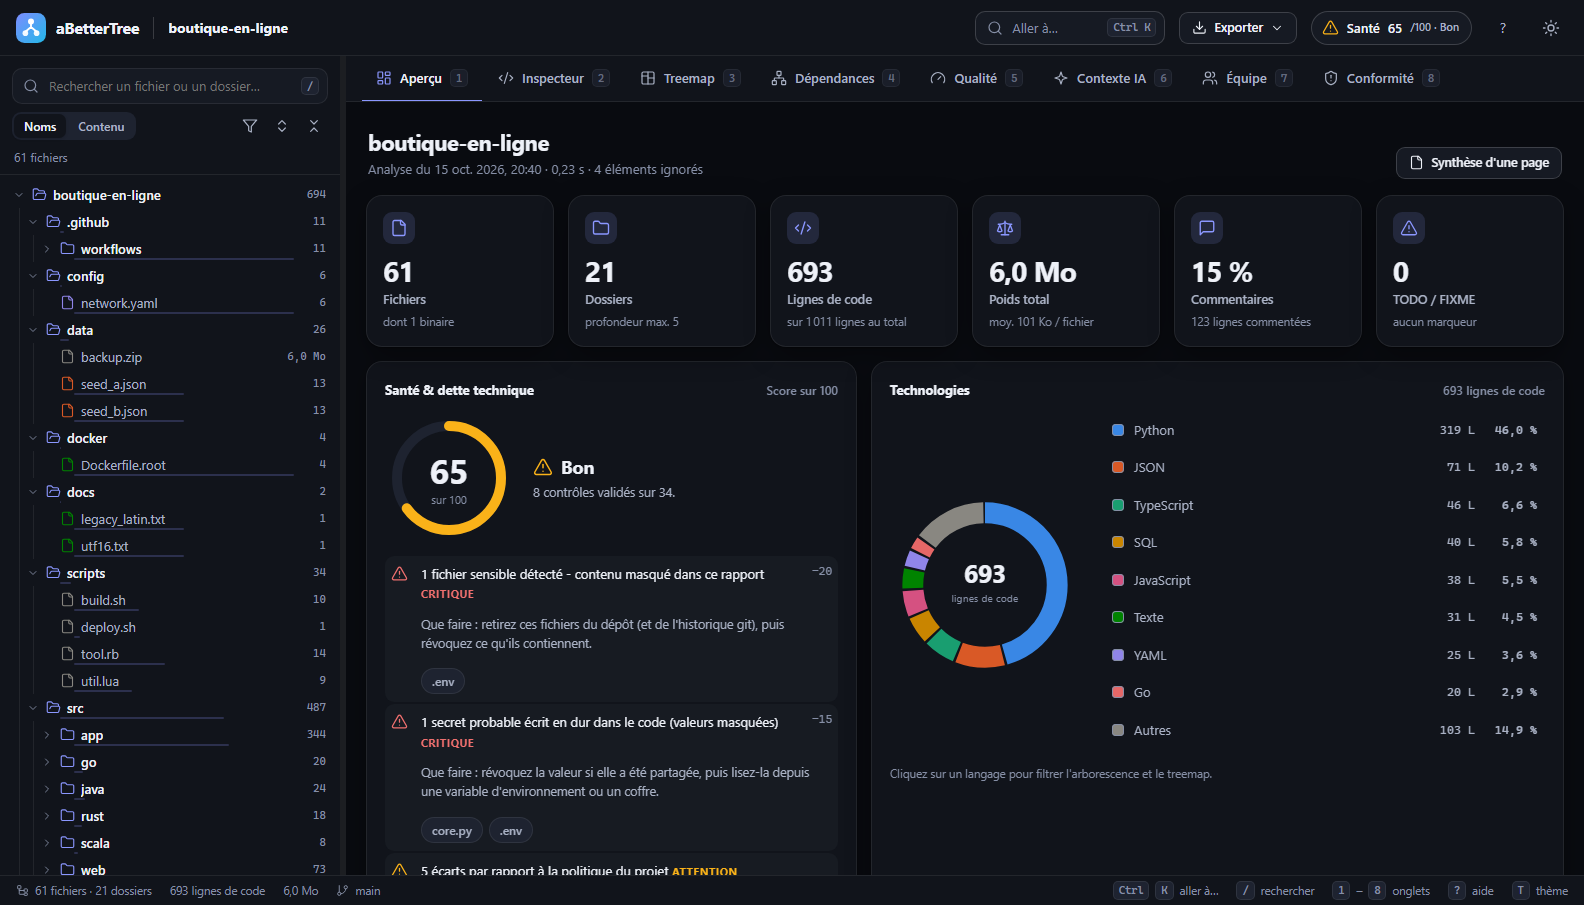The image size is (1584, 905).
Task: Click the aBetterTree logo icon
Action: pos(31,28)
